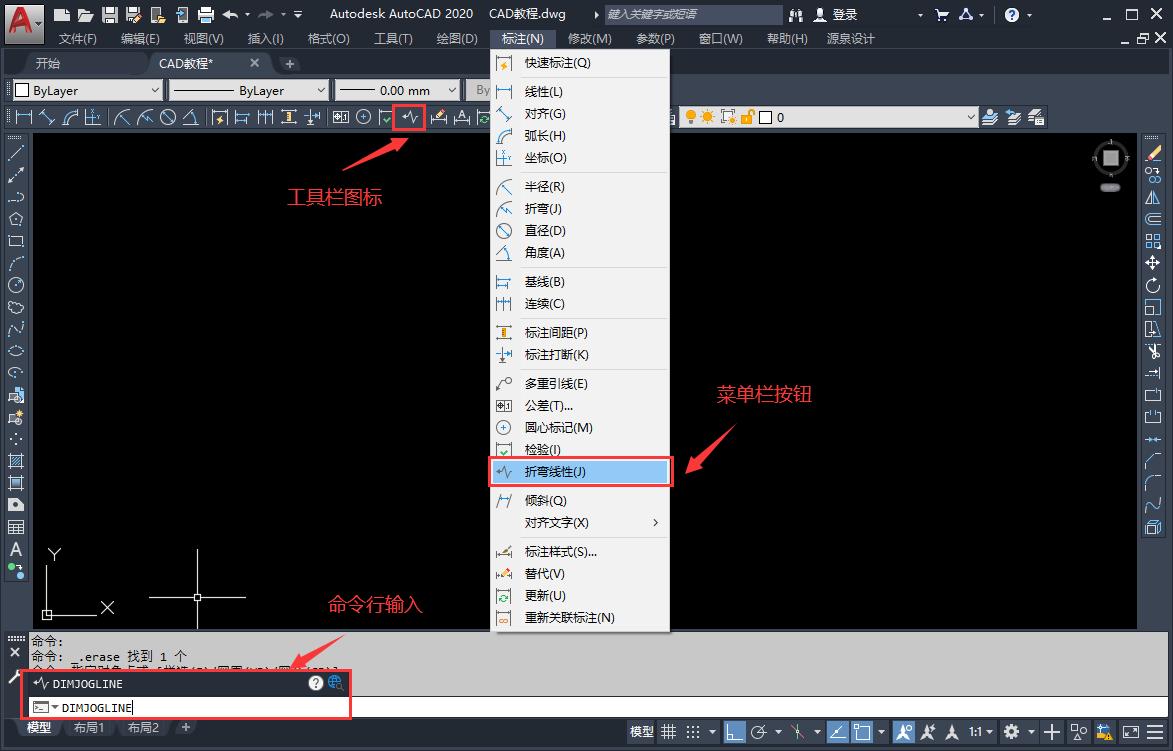Click the keyword search box

[x=693, y=14]
